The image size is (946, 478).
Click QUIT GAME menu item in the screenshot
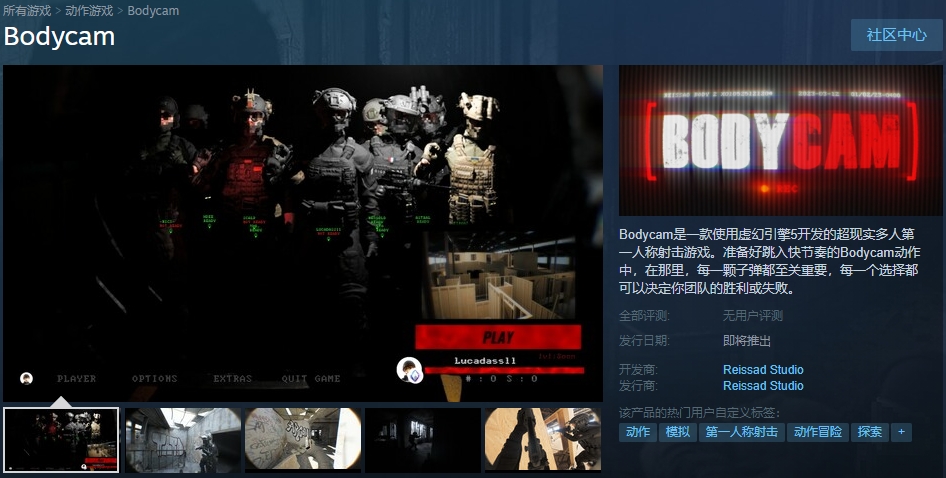point(311,378)
